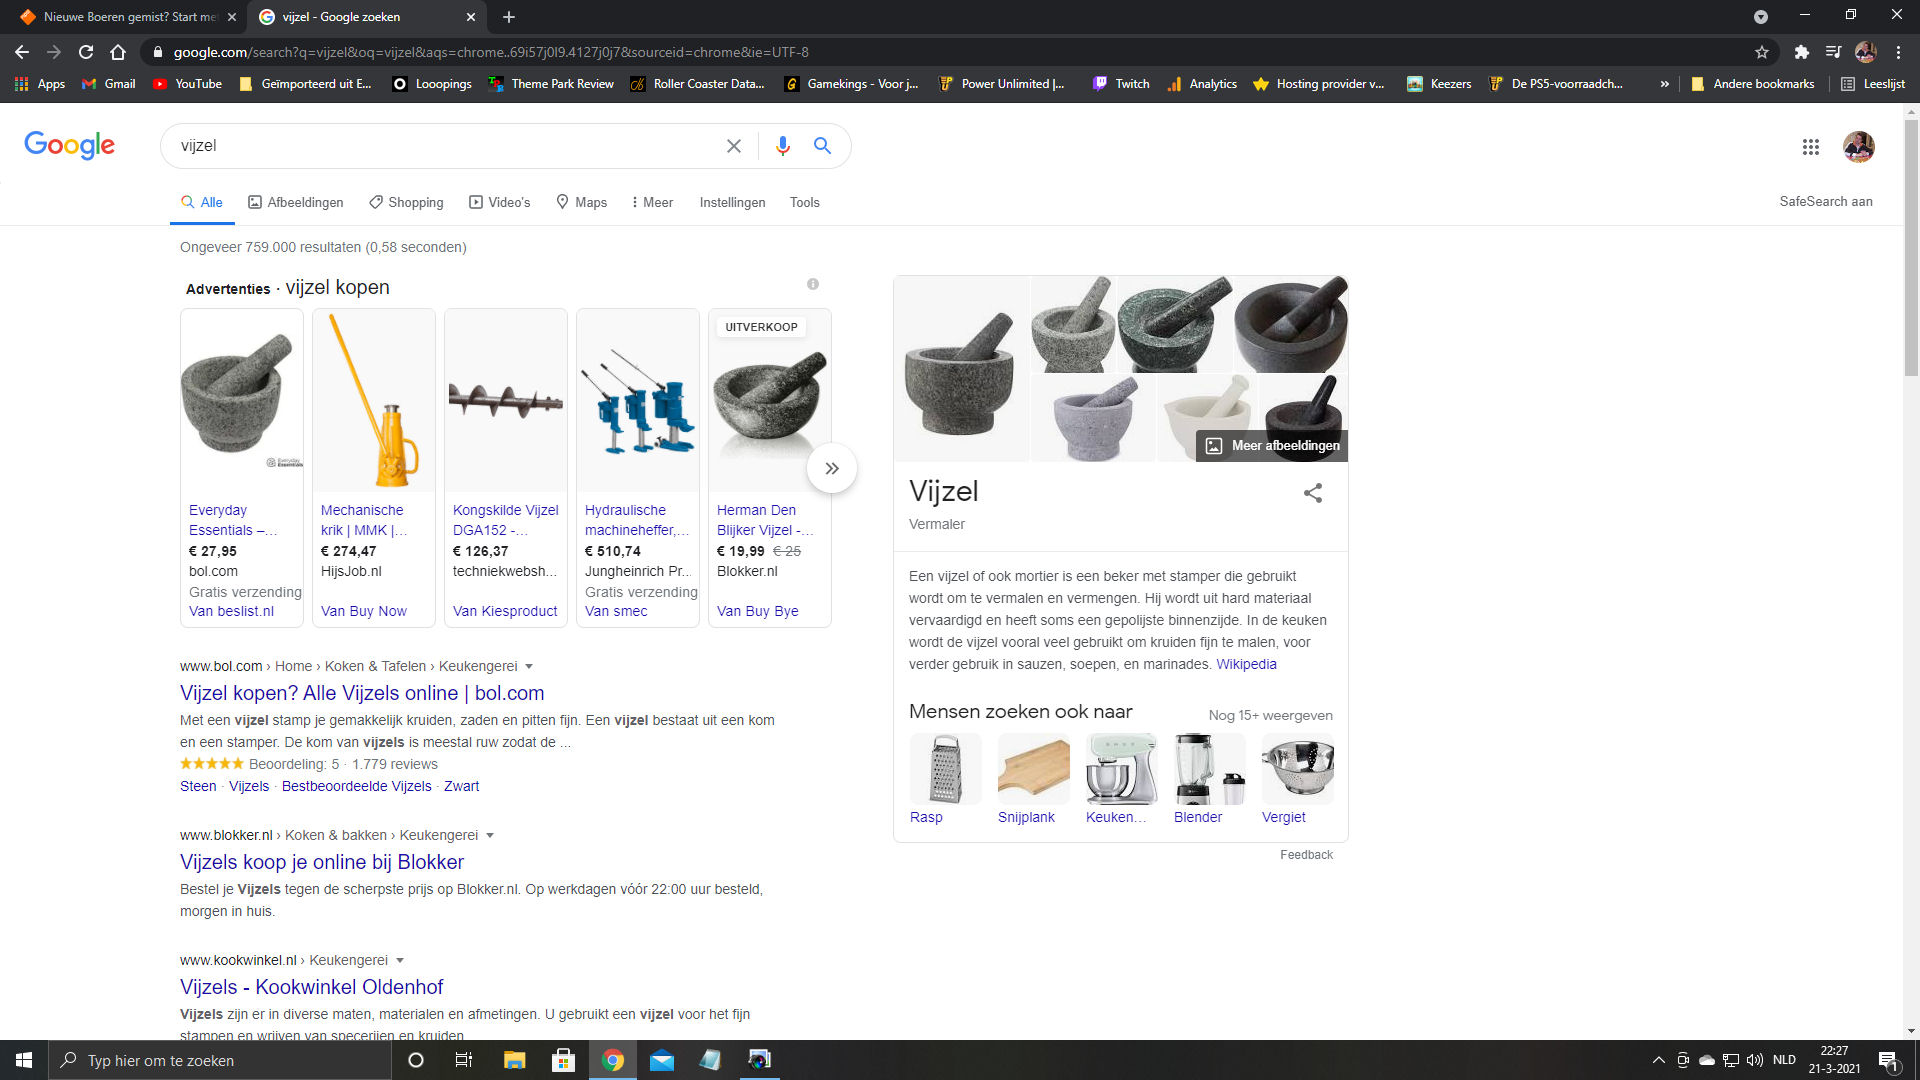1920x1080 pixels.
Task: Open the Blender related search thumbnail
Action: tap(1209, 768)
